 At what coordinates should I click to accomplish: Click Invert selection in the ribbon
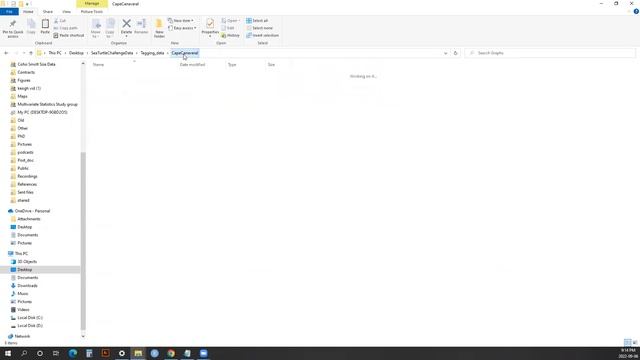262,36
